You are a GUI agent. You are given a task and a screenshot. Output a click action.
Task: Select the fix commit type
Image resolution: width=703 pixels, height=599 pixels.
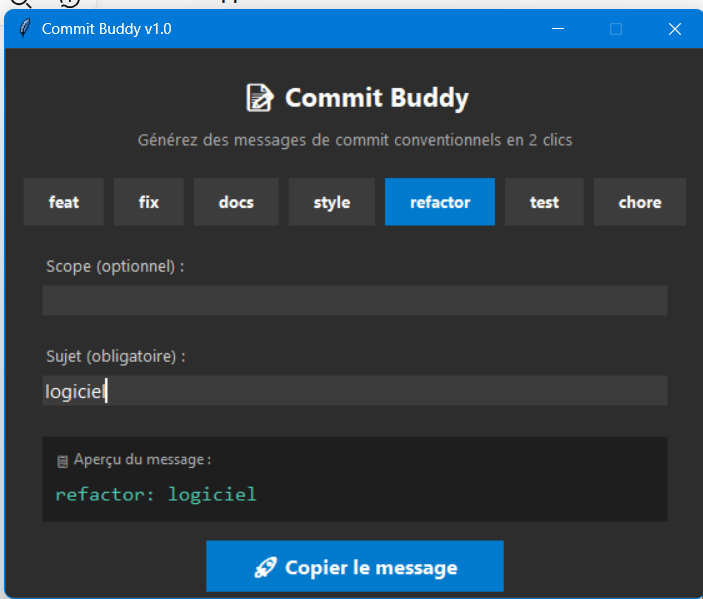point(148,202)
